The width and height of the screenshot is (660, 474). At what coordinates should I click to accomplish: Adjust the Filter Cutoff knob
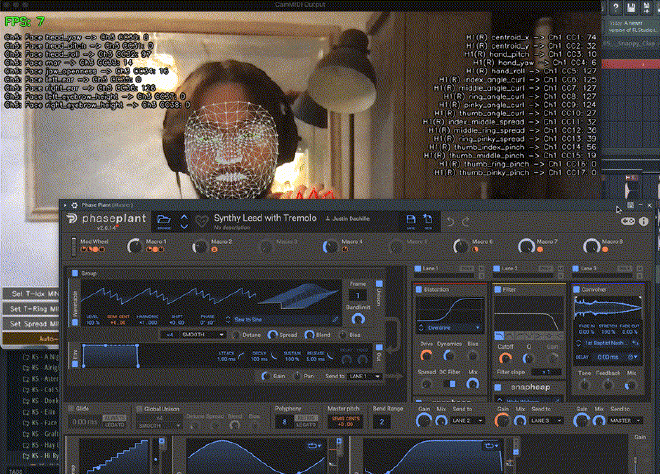[x=505, y=358]
